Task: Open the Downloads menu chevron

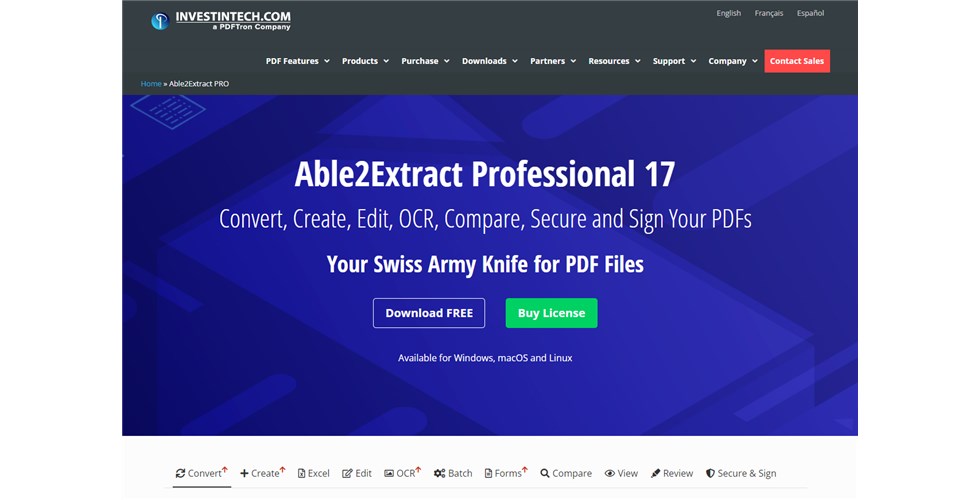Action: 515,61
